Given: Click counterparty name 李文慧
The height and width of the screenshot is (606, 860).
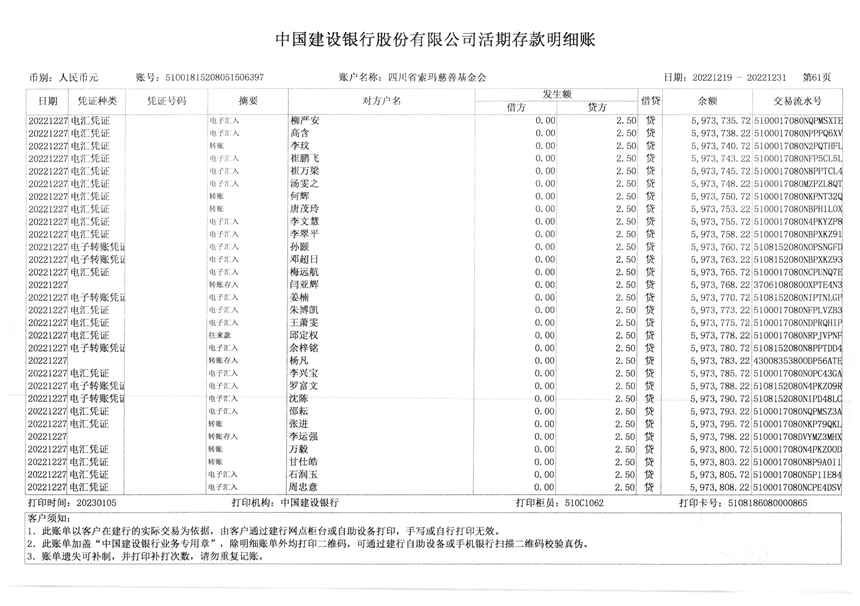Looking at the screenshot, I should coord(304,222).
